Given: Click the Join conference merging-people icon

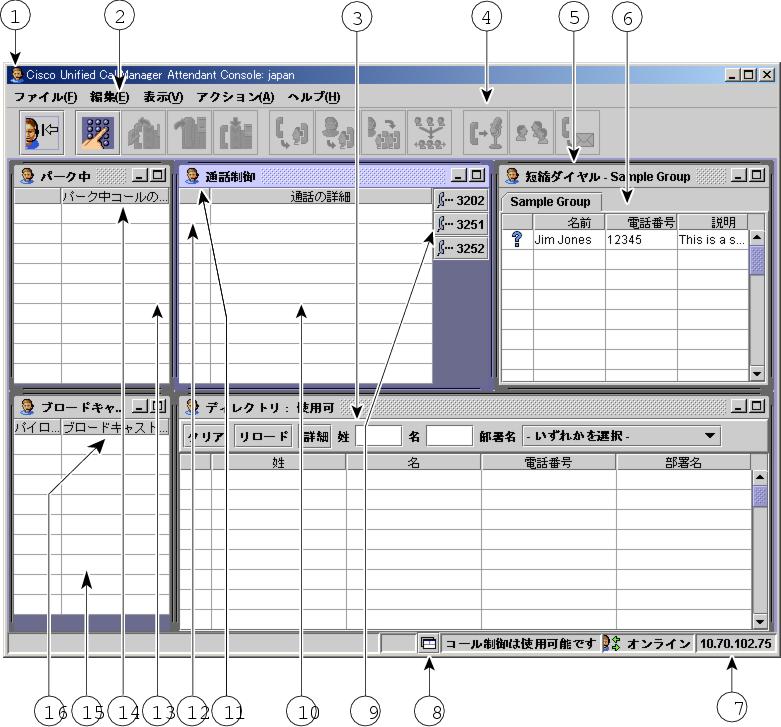Looking at the screenshot, I should coord(429,132).
